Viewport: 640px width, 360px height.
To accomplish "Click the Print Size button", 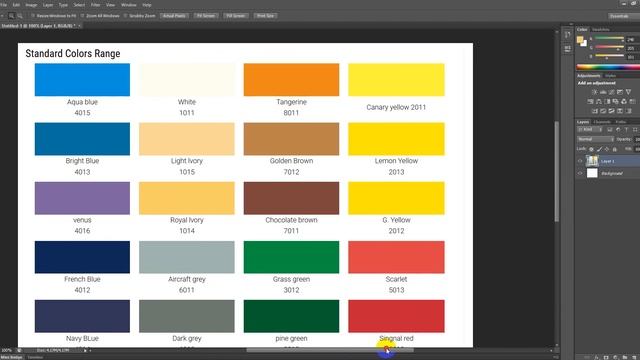I will (265, 16).
